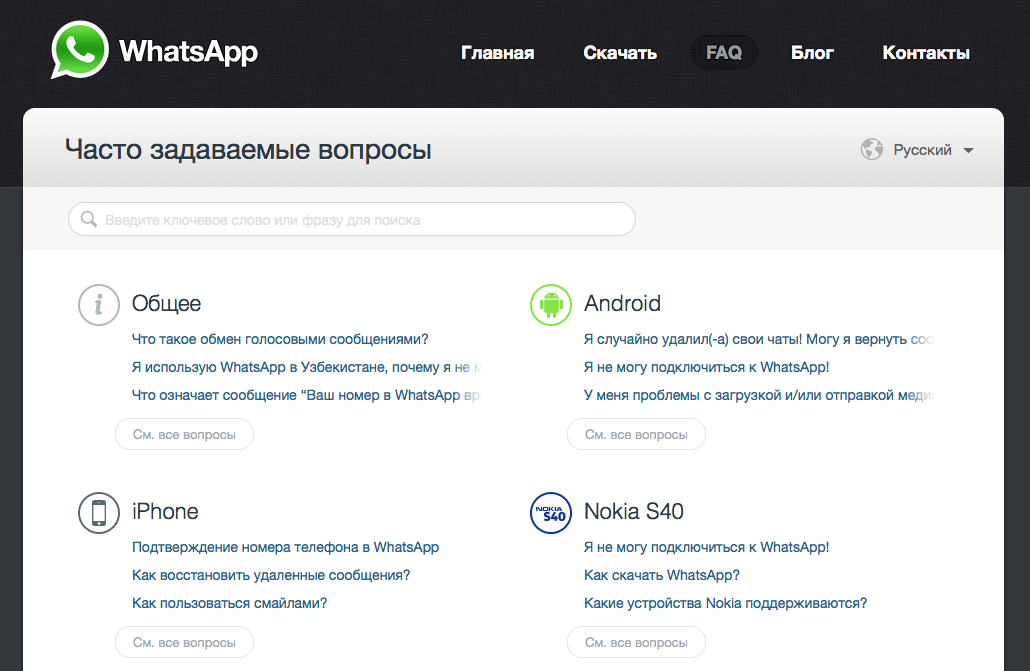
Task: View all questions under Android
Action: [x=637, y=434]
